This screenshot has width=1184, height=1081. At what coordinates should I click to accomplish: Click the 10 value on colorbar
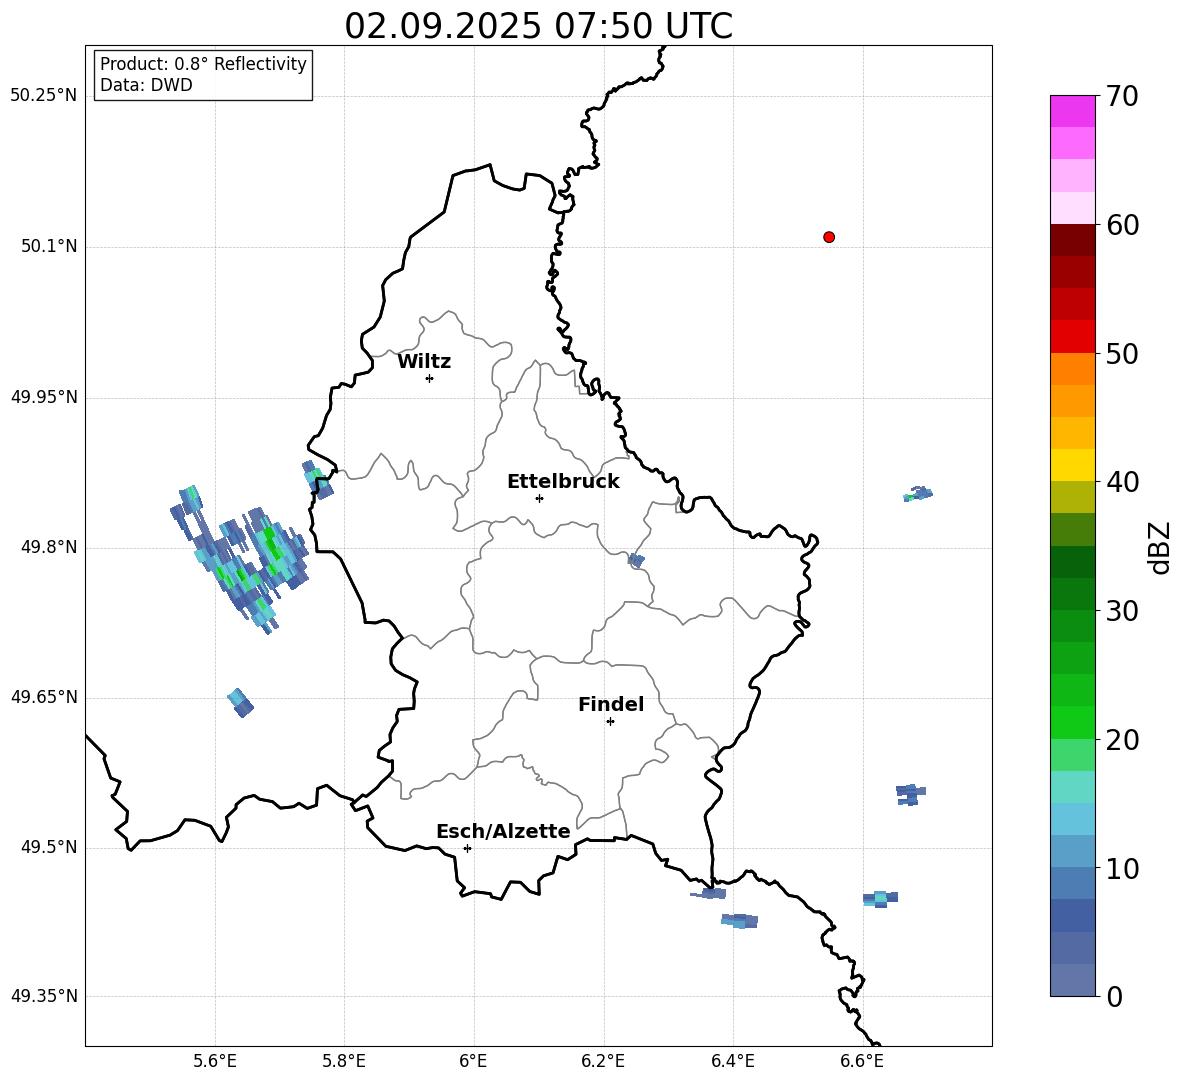(x=1122, y=869)
